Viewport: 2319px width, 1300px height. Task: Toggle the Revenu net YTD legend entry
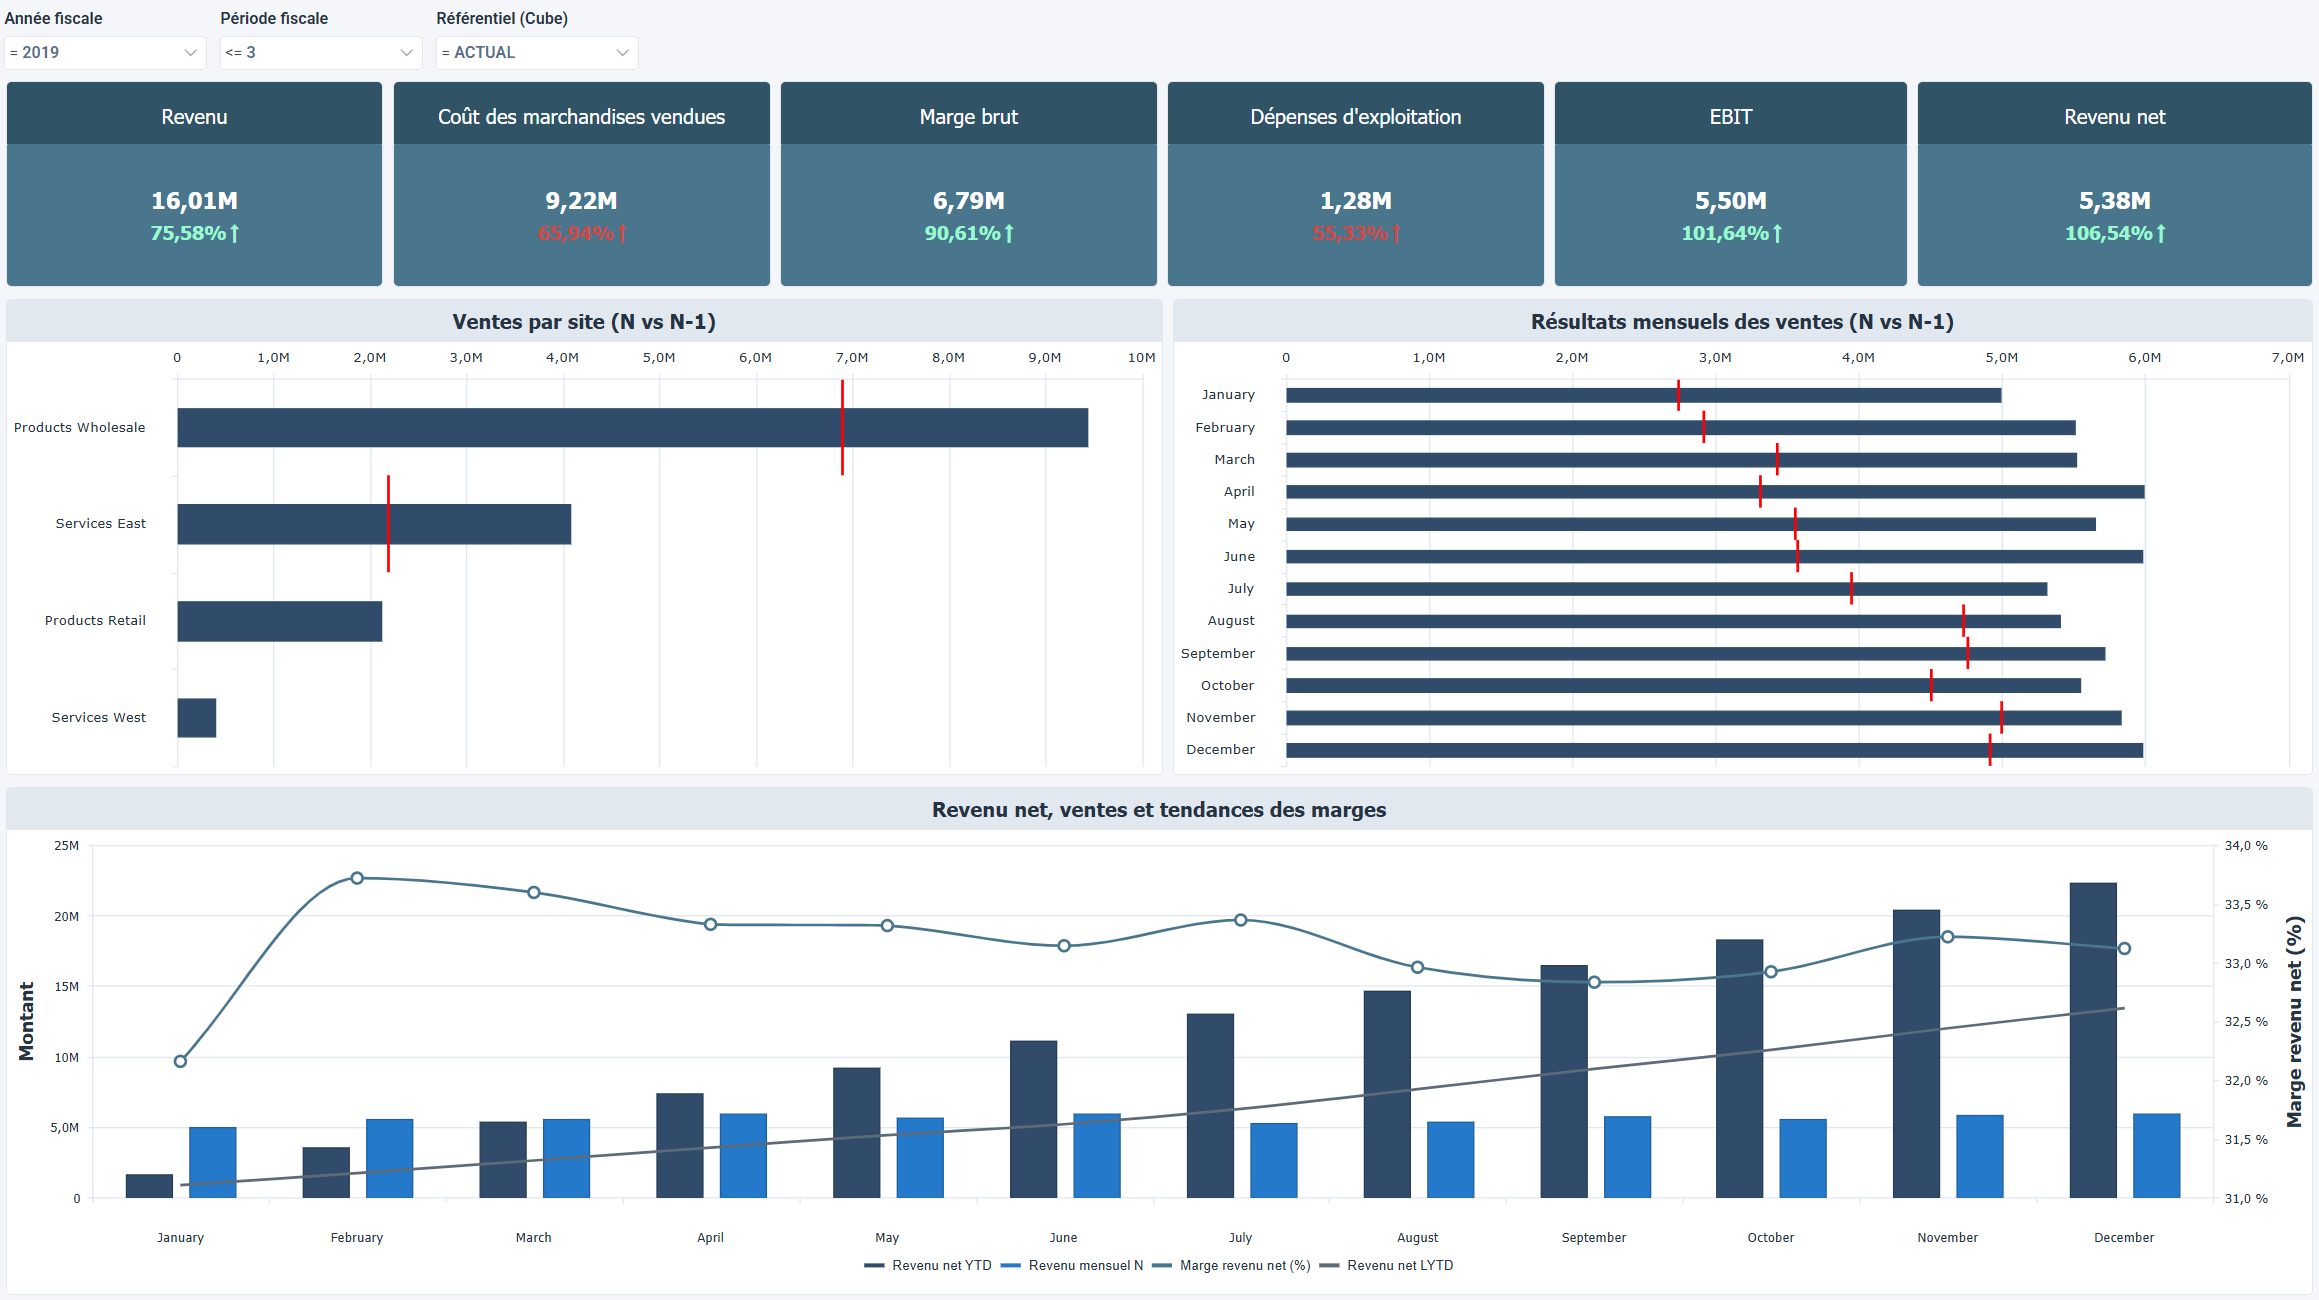coord(927,1265)
